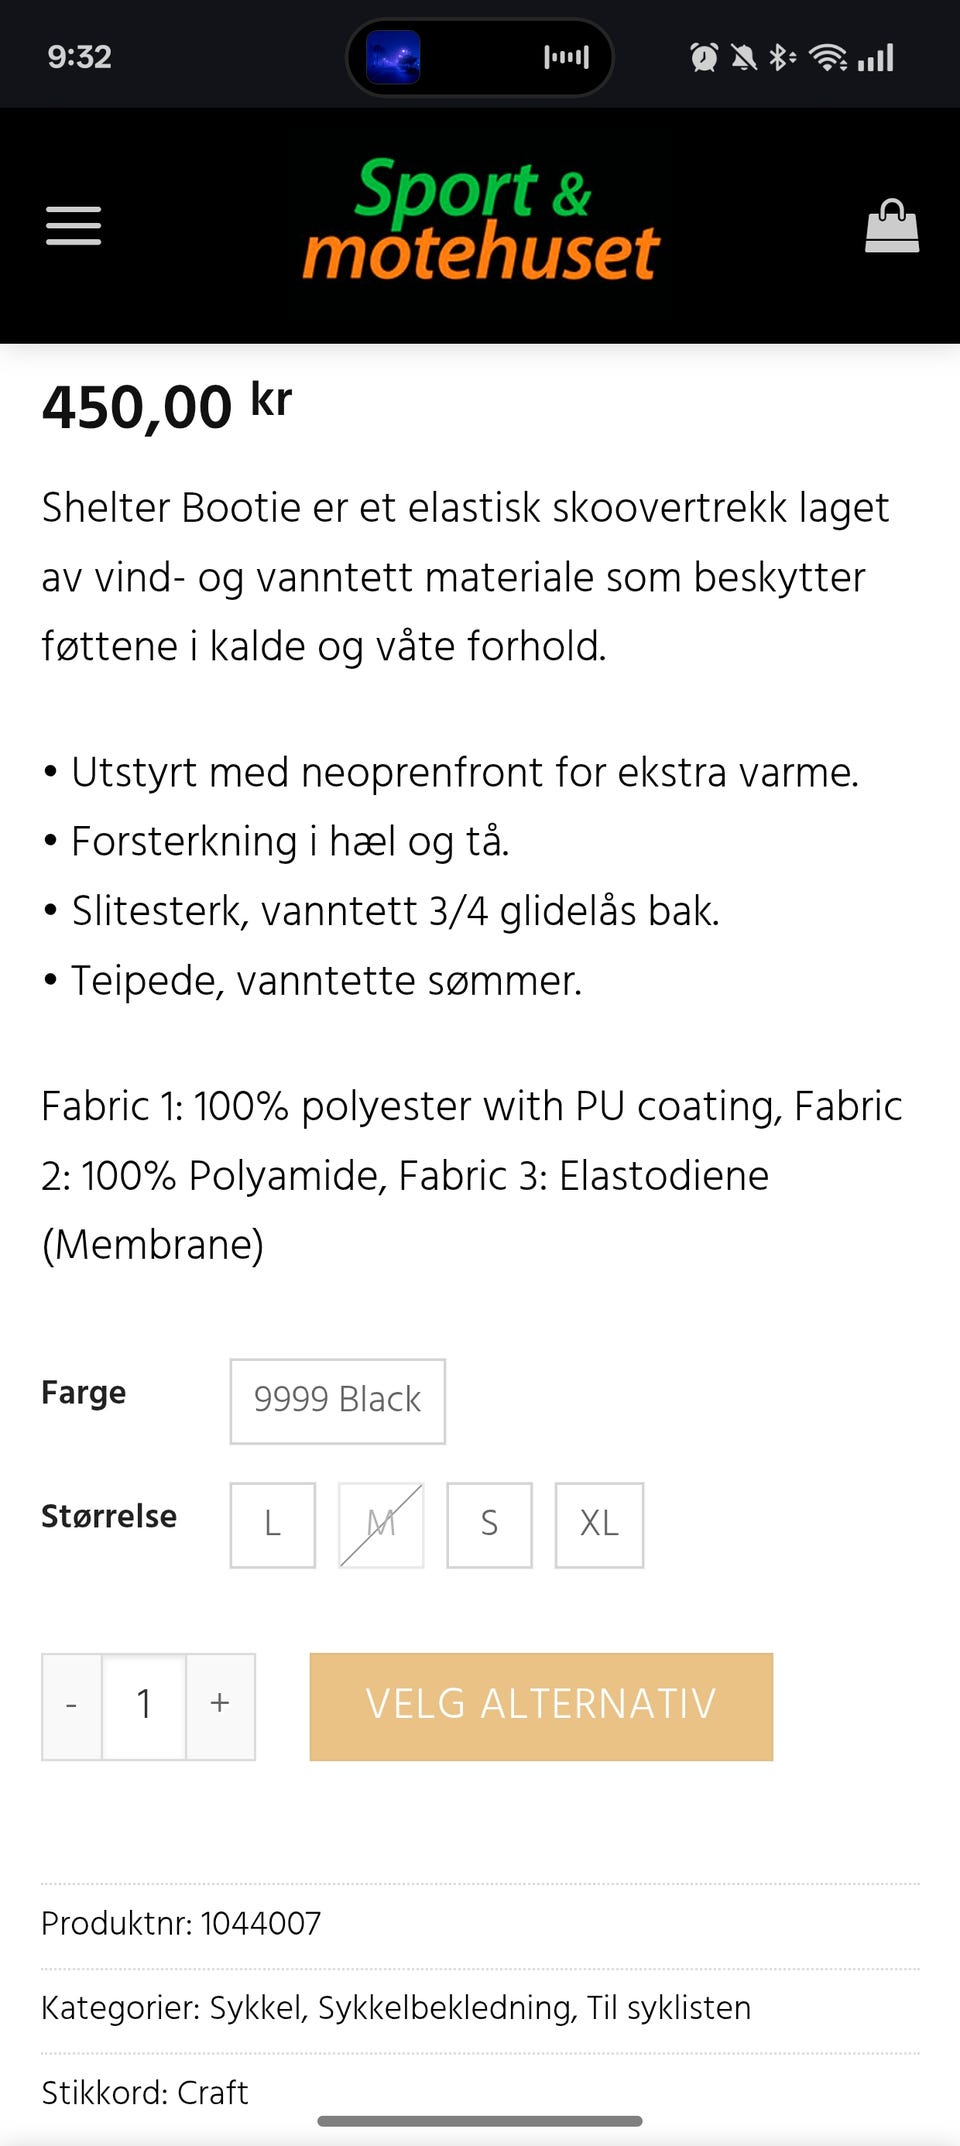Viewport: 960px width, 2146px height.
Task: Open the Sykkelbekledning category link
Action: click(x=446, y=2008)
